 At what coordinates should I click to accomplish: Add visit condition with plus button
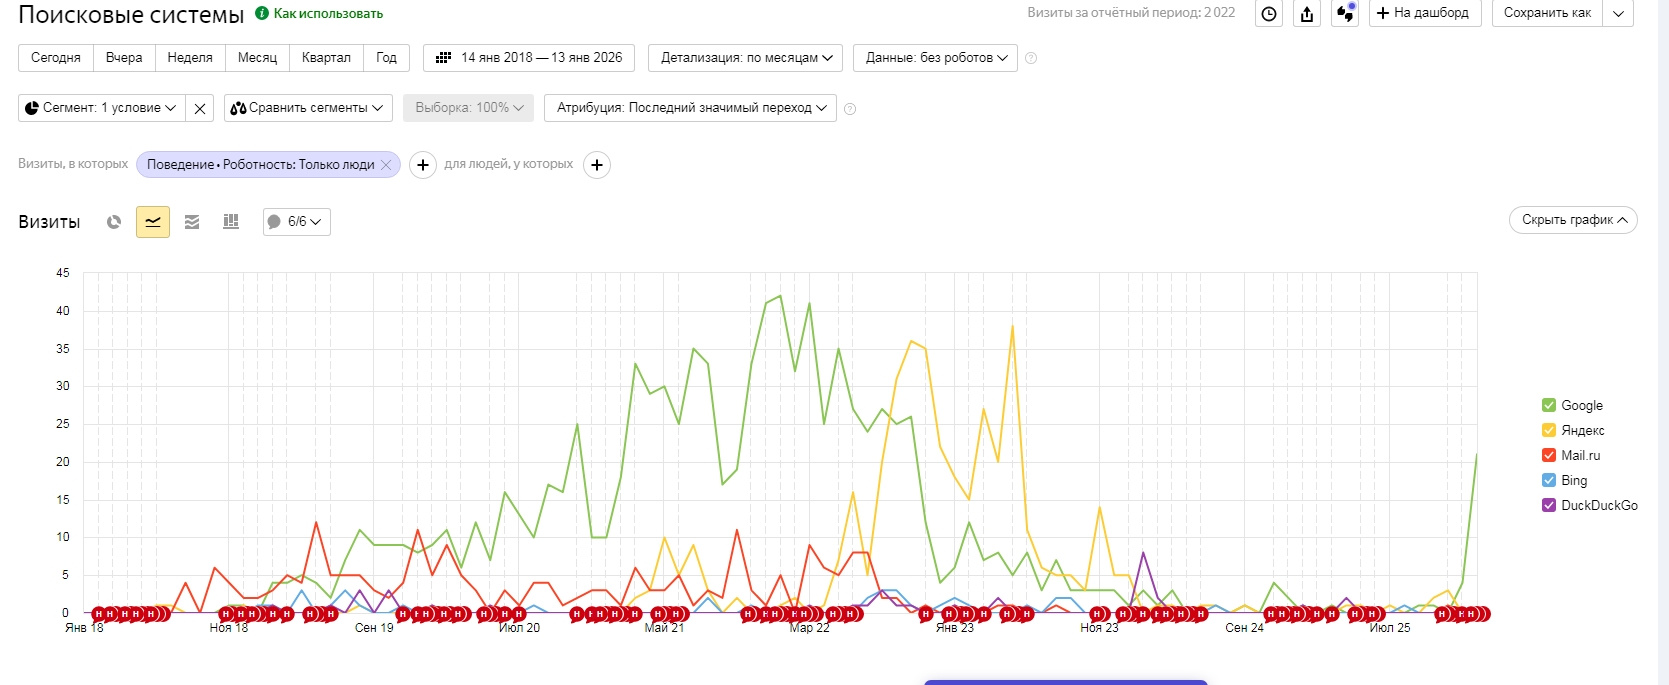click(x=423, y=165)
